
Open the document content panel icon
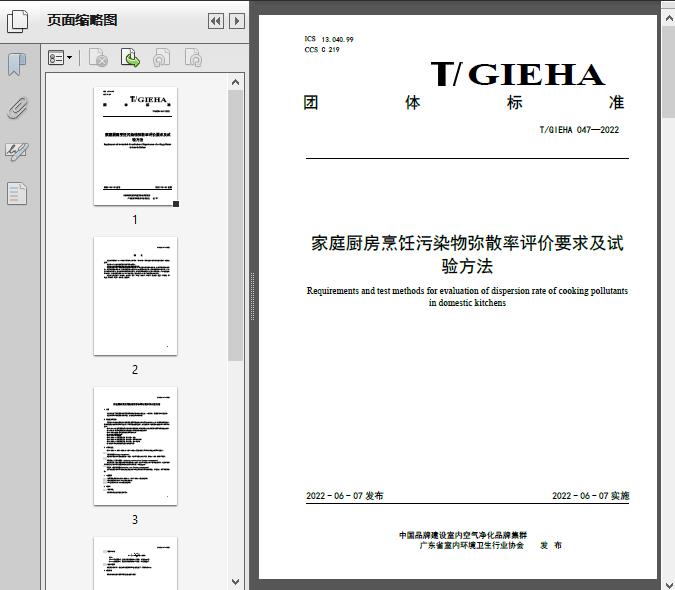click(17, 193)
